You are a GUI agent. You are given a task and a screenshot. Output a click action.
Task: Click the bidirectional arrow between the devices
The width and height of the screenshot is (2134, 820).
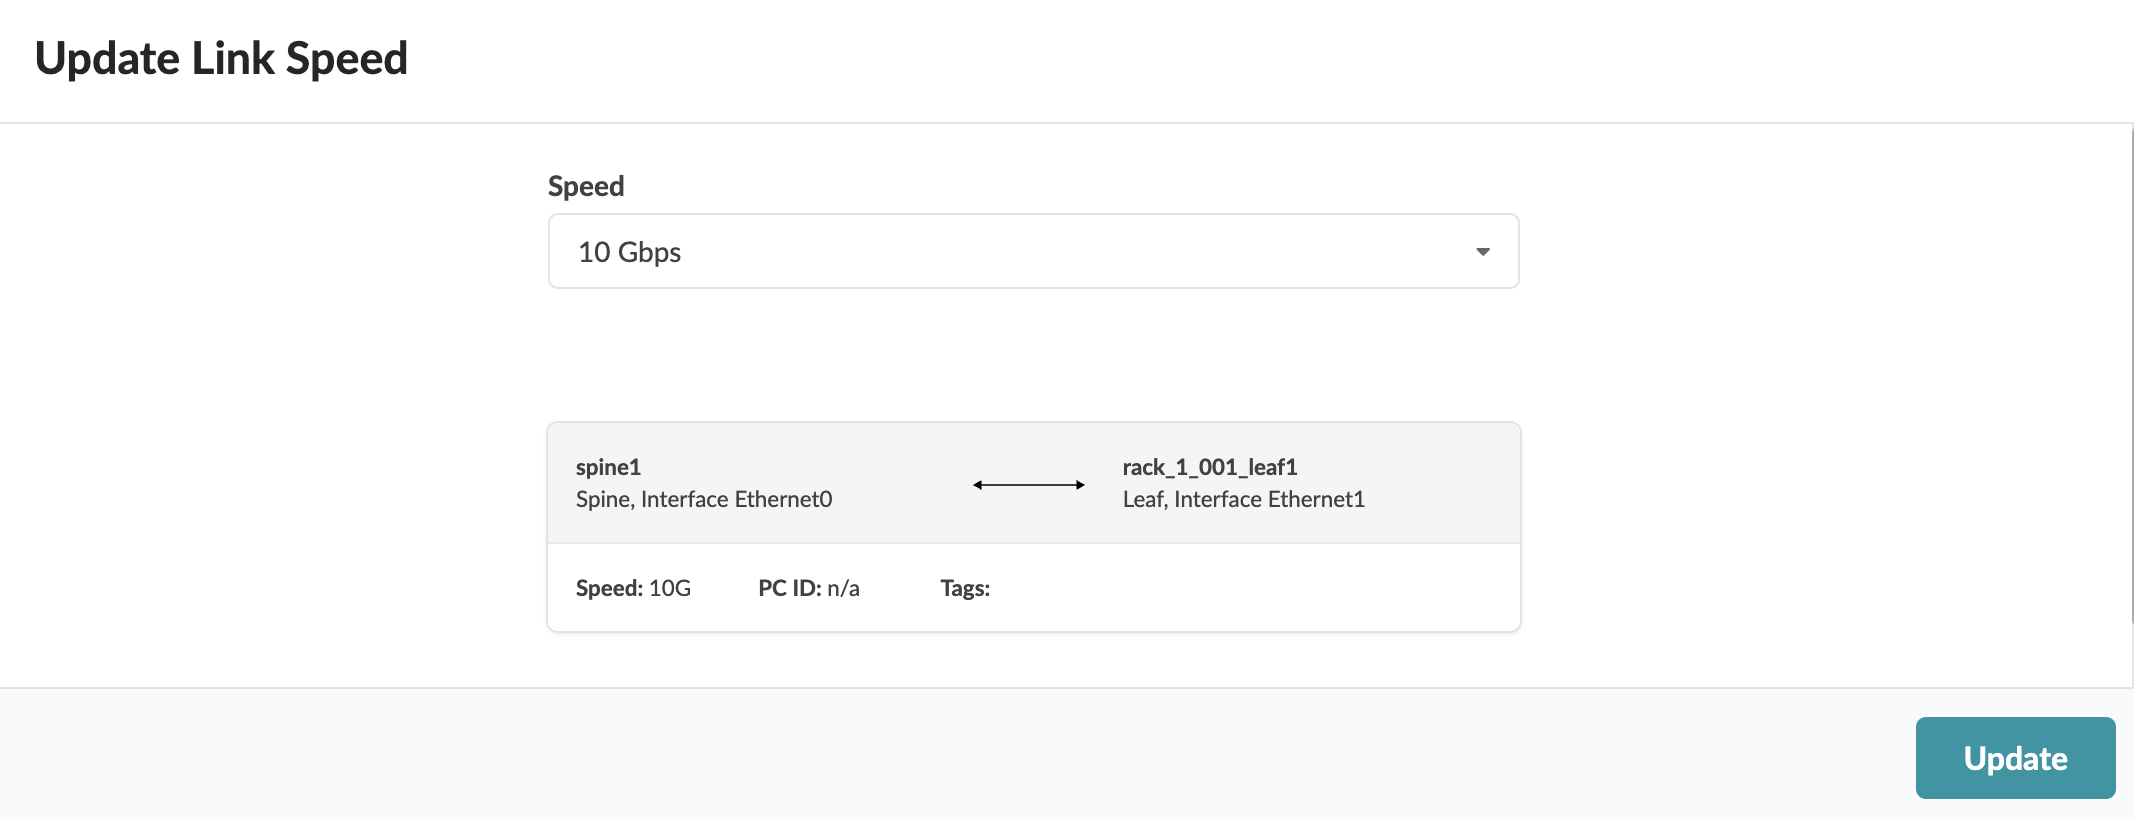(1029, 485)
